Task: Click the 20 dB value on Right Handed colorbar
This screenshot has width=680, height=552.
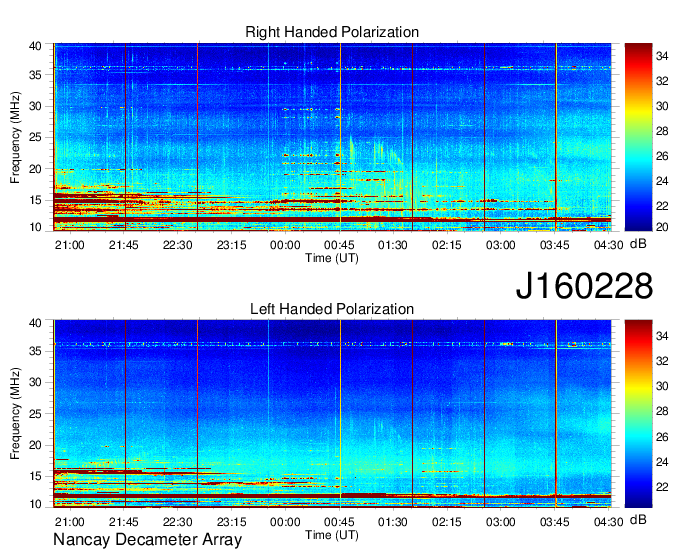Action: pos(662,227)
